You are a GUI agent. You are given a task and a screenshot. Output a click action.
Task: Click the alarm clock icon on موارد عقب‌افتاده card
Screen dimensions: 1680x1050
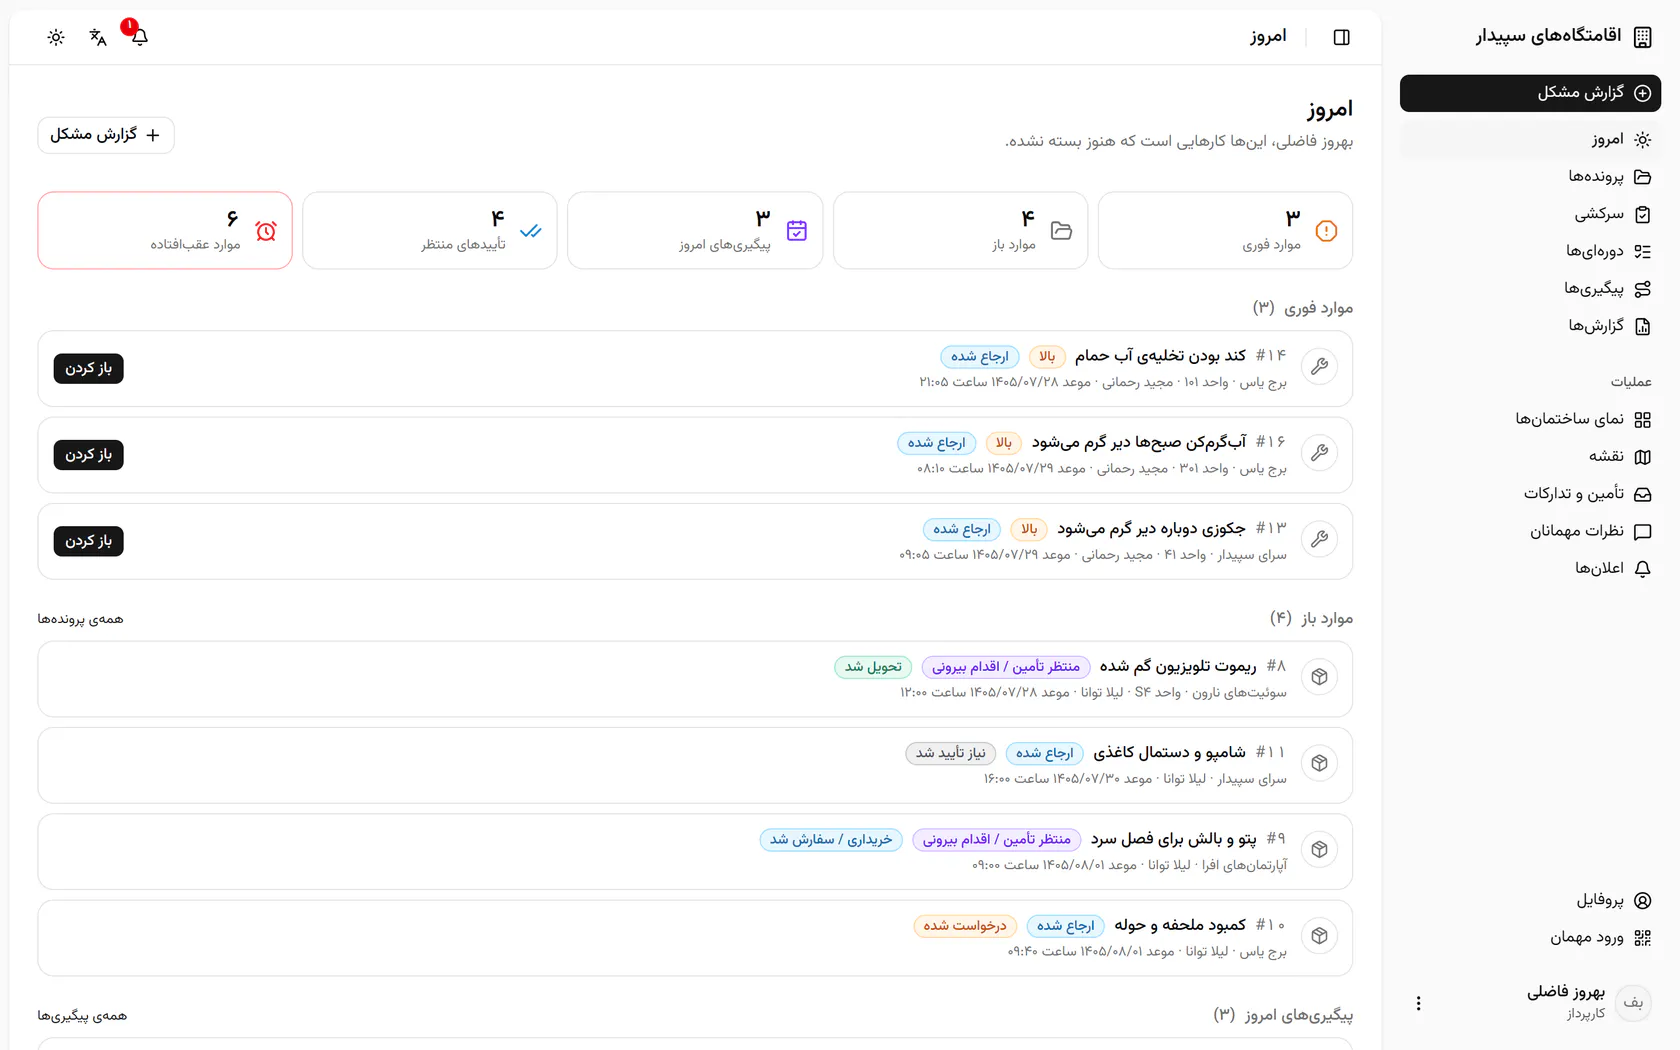(266, 231)
